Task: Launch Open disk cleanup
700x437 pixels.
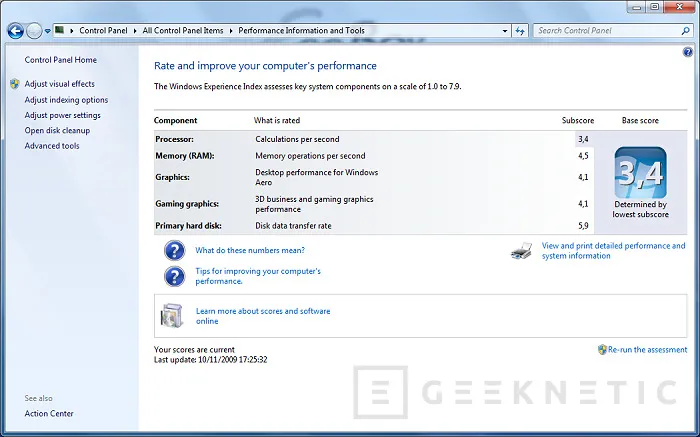Action: [57, 130]
